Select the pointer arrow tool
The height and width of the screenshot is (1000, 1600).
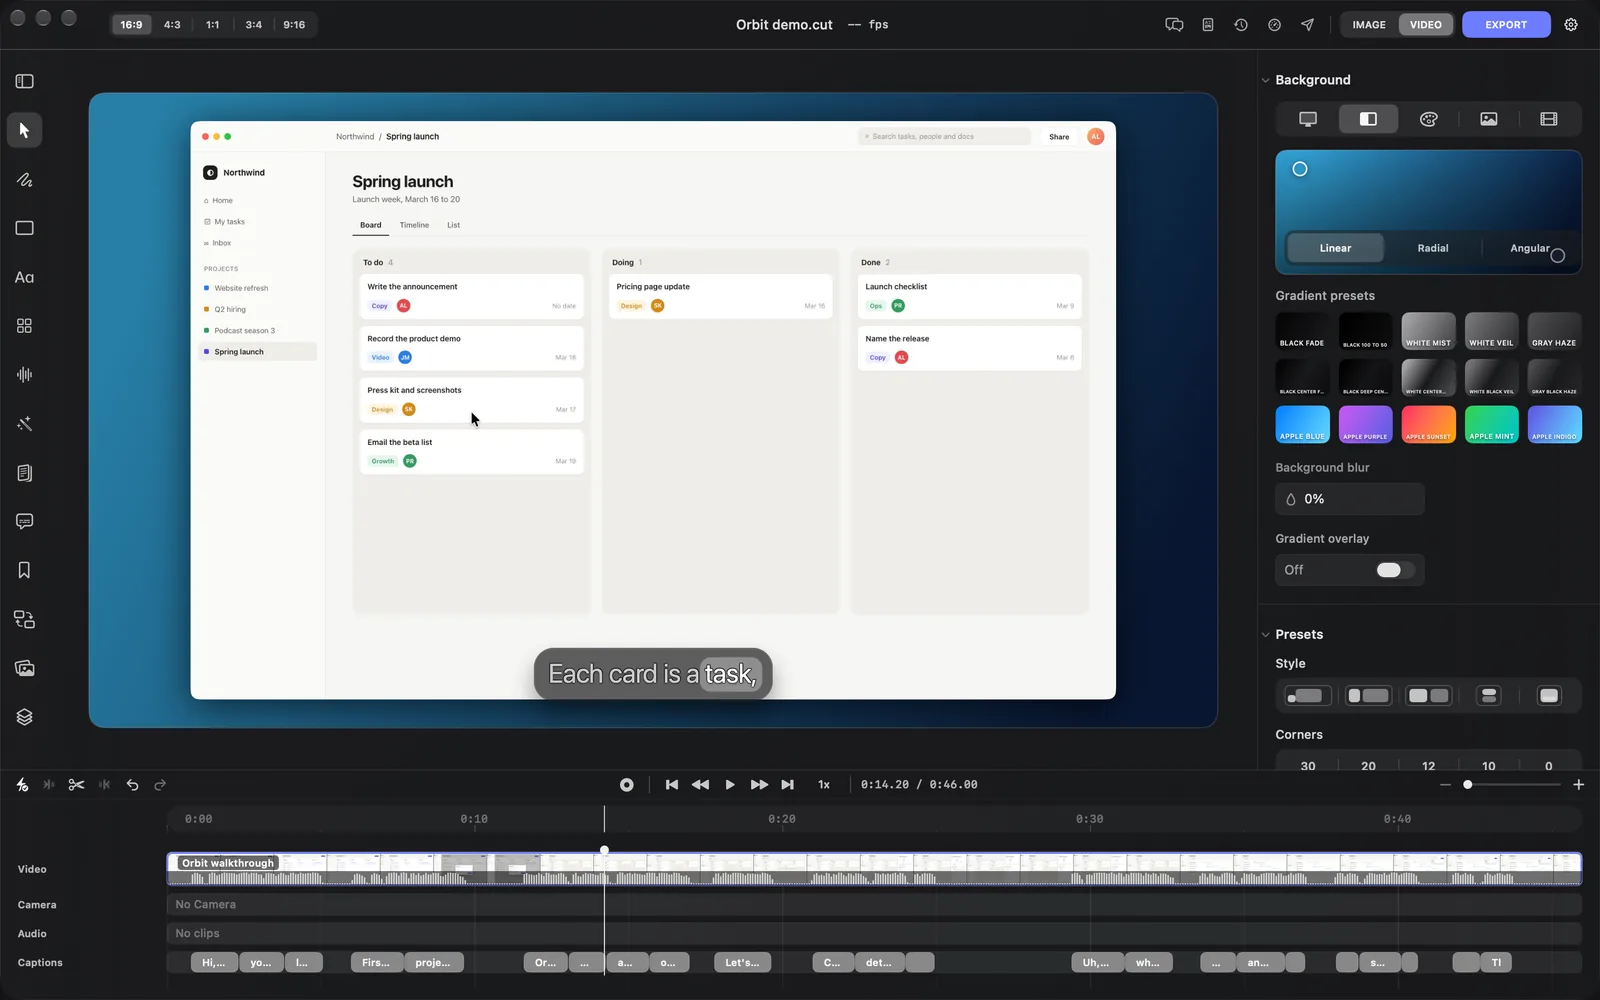25,130
